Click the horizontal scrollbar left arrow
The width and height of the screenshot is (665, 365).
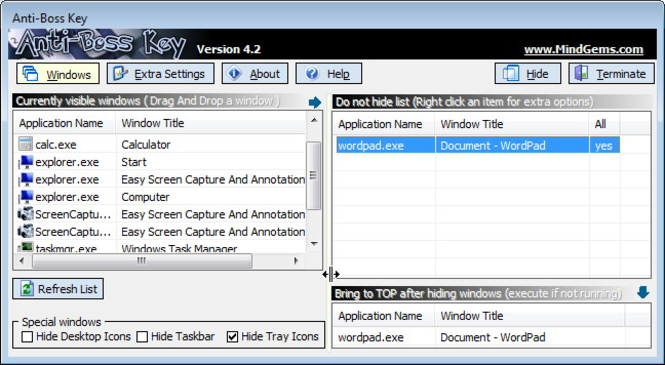pyautogui.click(x=22, y=261)
